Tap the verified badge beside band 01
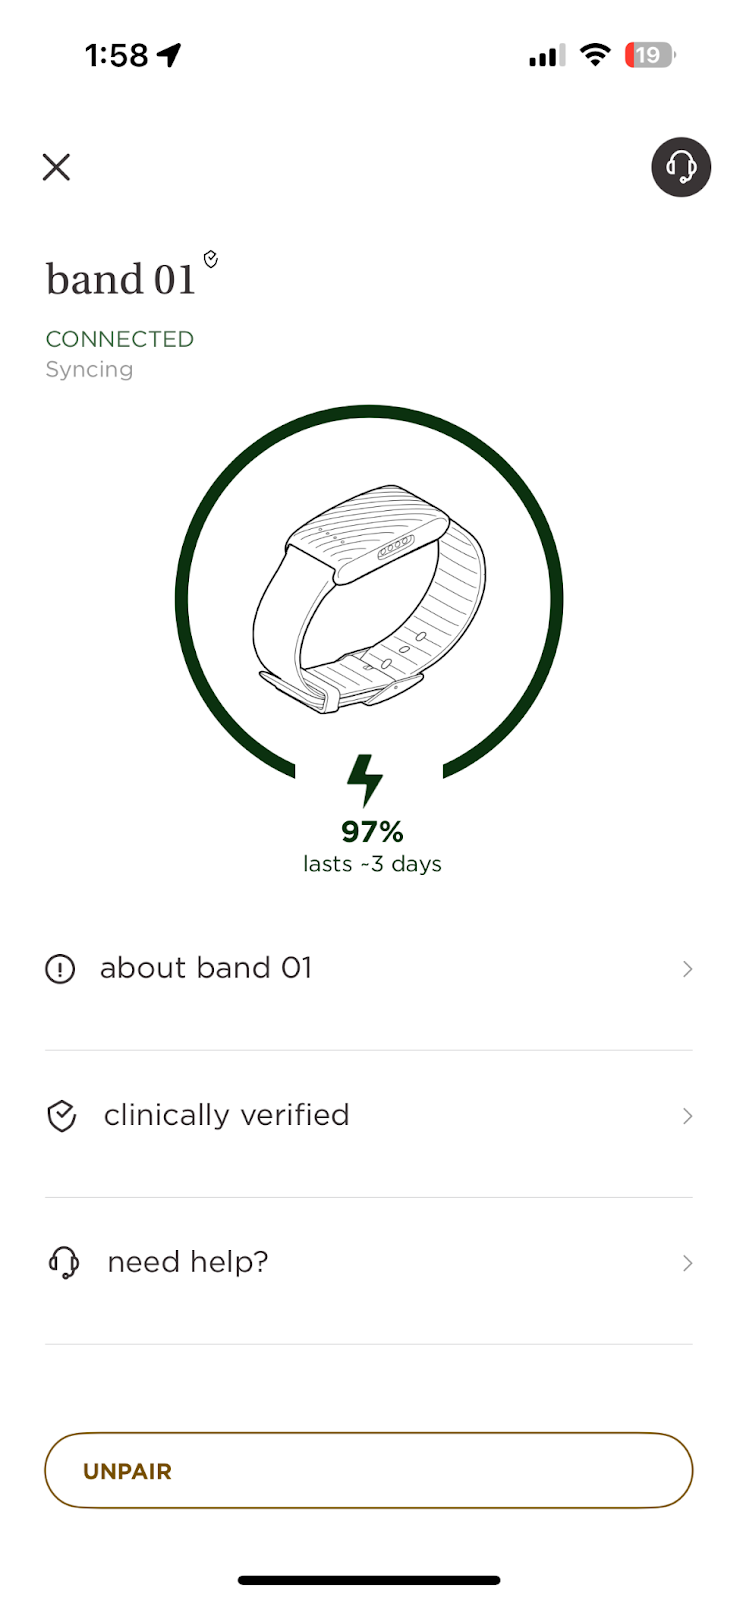Image resolution: width=738 pixels, height=1600 pixels. pyautogui.click(x=211, y=260)
